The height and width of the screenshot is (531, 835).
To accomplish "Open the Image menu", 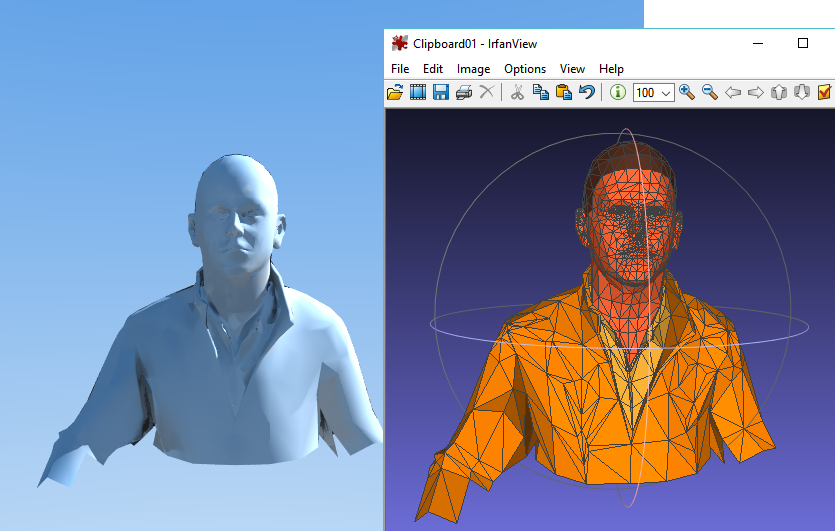I will point(473,69).
